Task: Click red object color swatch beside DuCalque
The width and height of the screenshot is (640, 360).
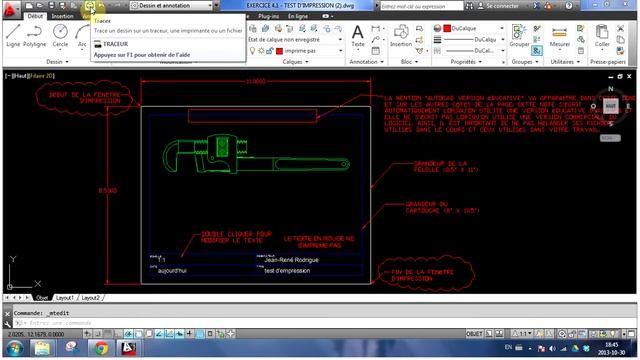Action: pos(447,28)
